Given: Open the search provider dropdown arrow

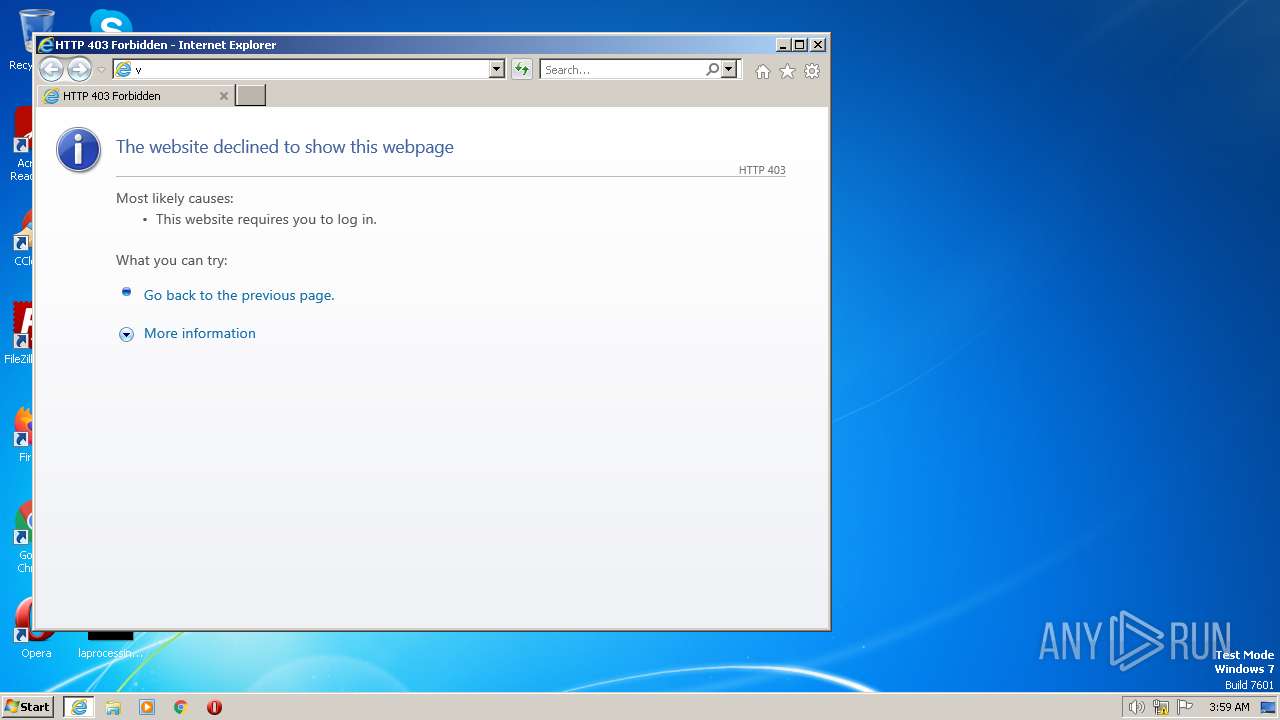Looking at the screenshot, I should click(x=729, y=69).
